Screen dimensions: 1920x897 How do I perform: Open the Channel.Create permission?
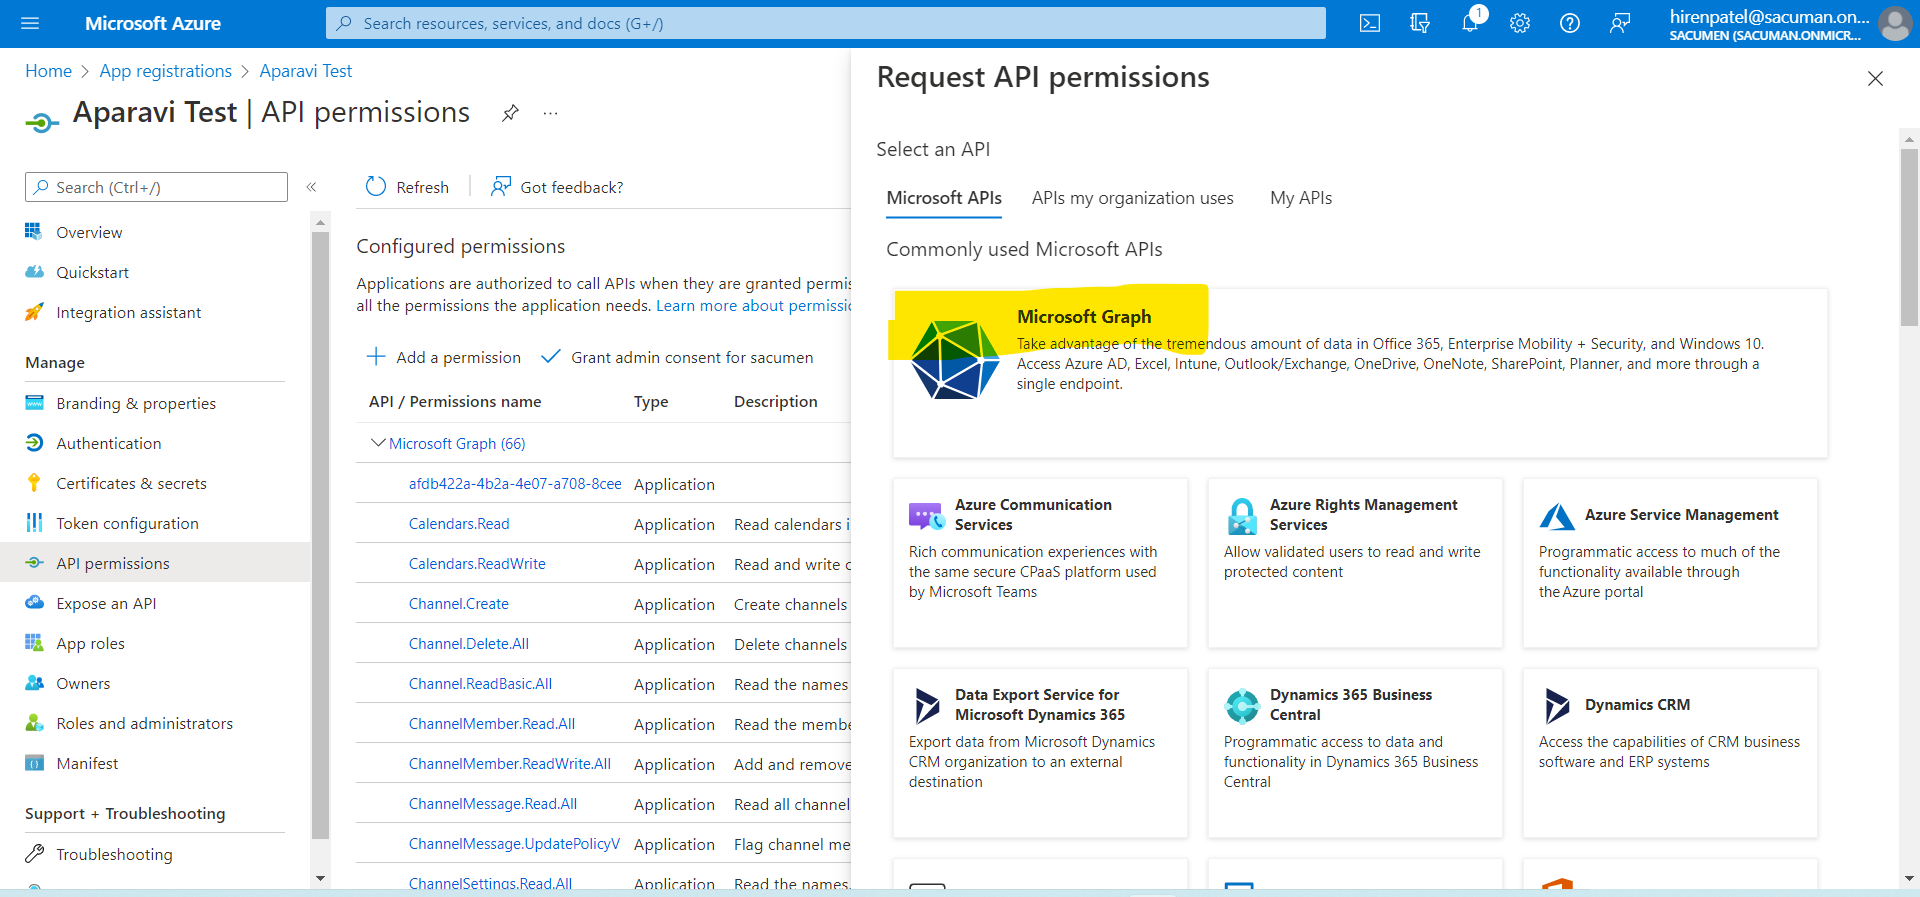click(458, 604)
